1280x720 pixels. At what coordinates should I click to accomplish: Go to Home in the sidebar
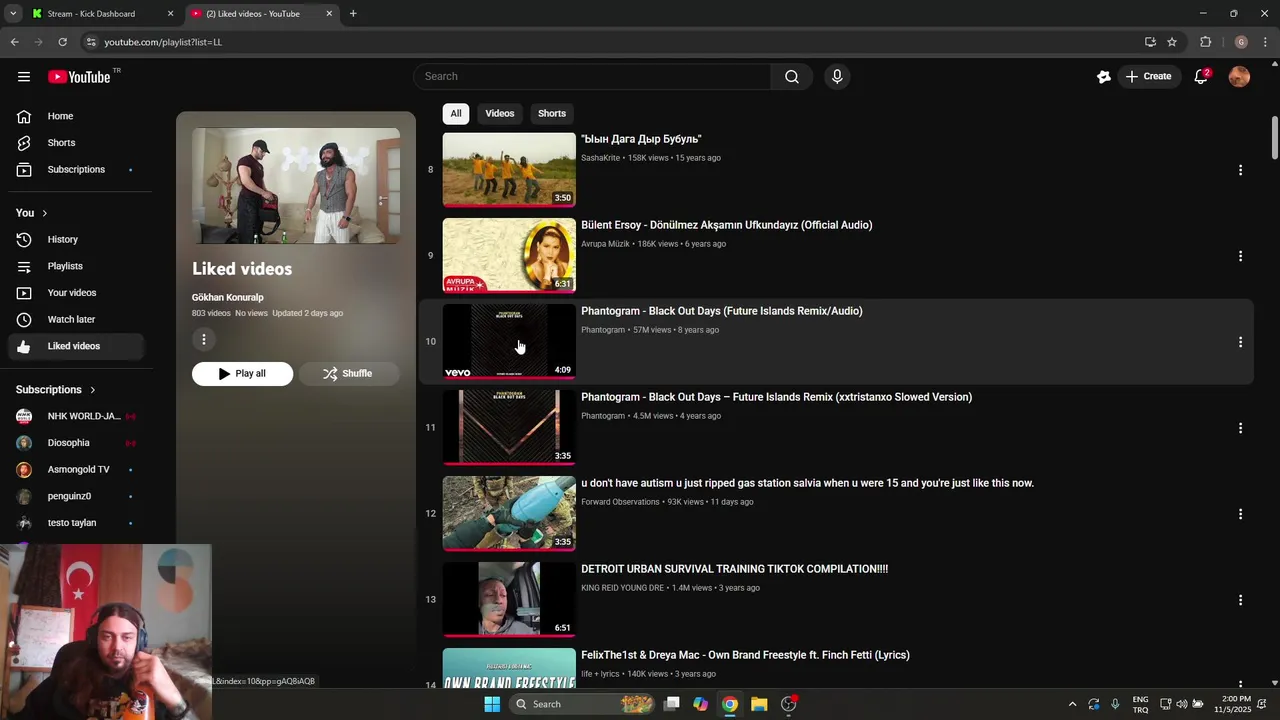[x=74, y=116]
